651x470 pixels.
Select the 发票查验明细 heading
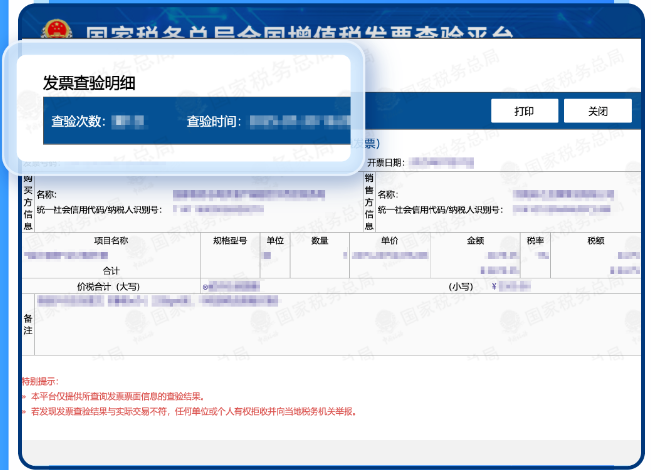pos(89,84)
